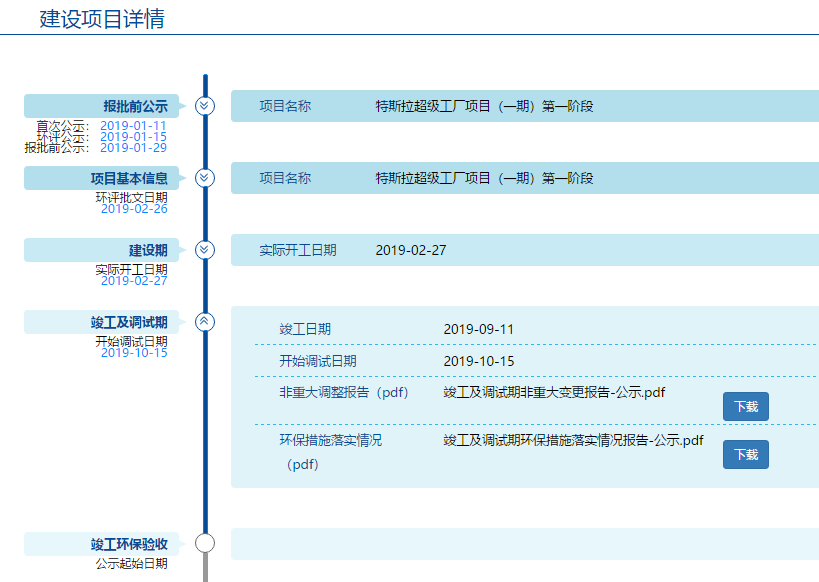Click the 环评公示 date 2019-01-15

[x=133, y=137]
